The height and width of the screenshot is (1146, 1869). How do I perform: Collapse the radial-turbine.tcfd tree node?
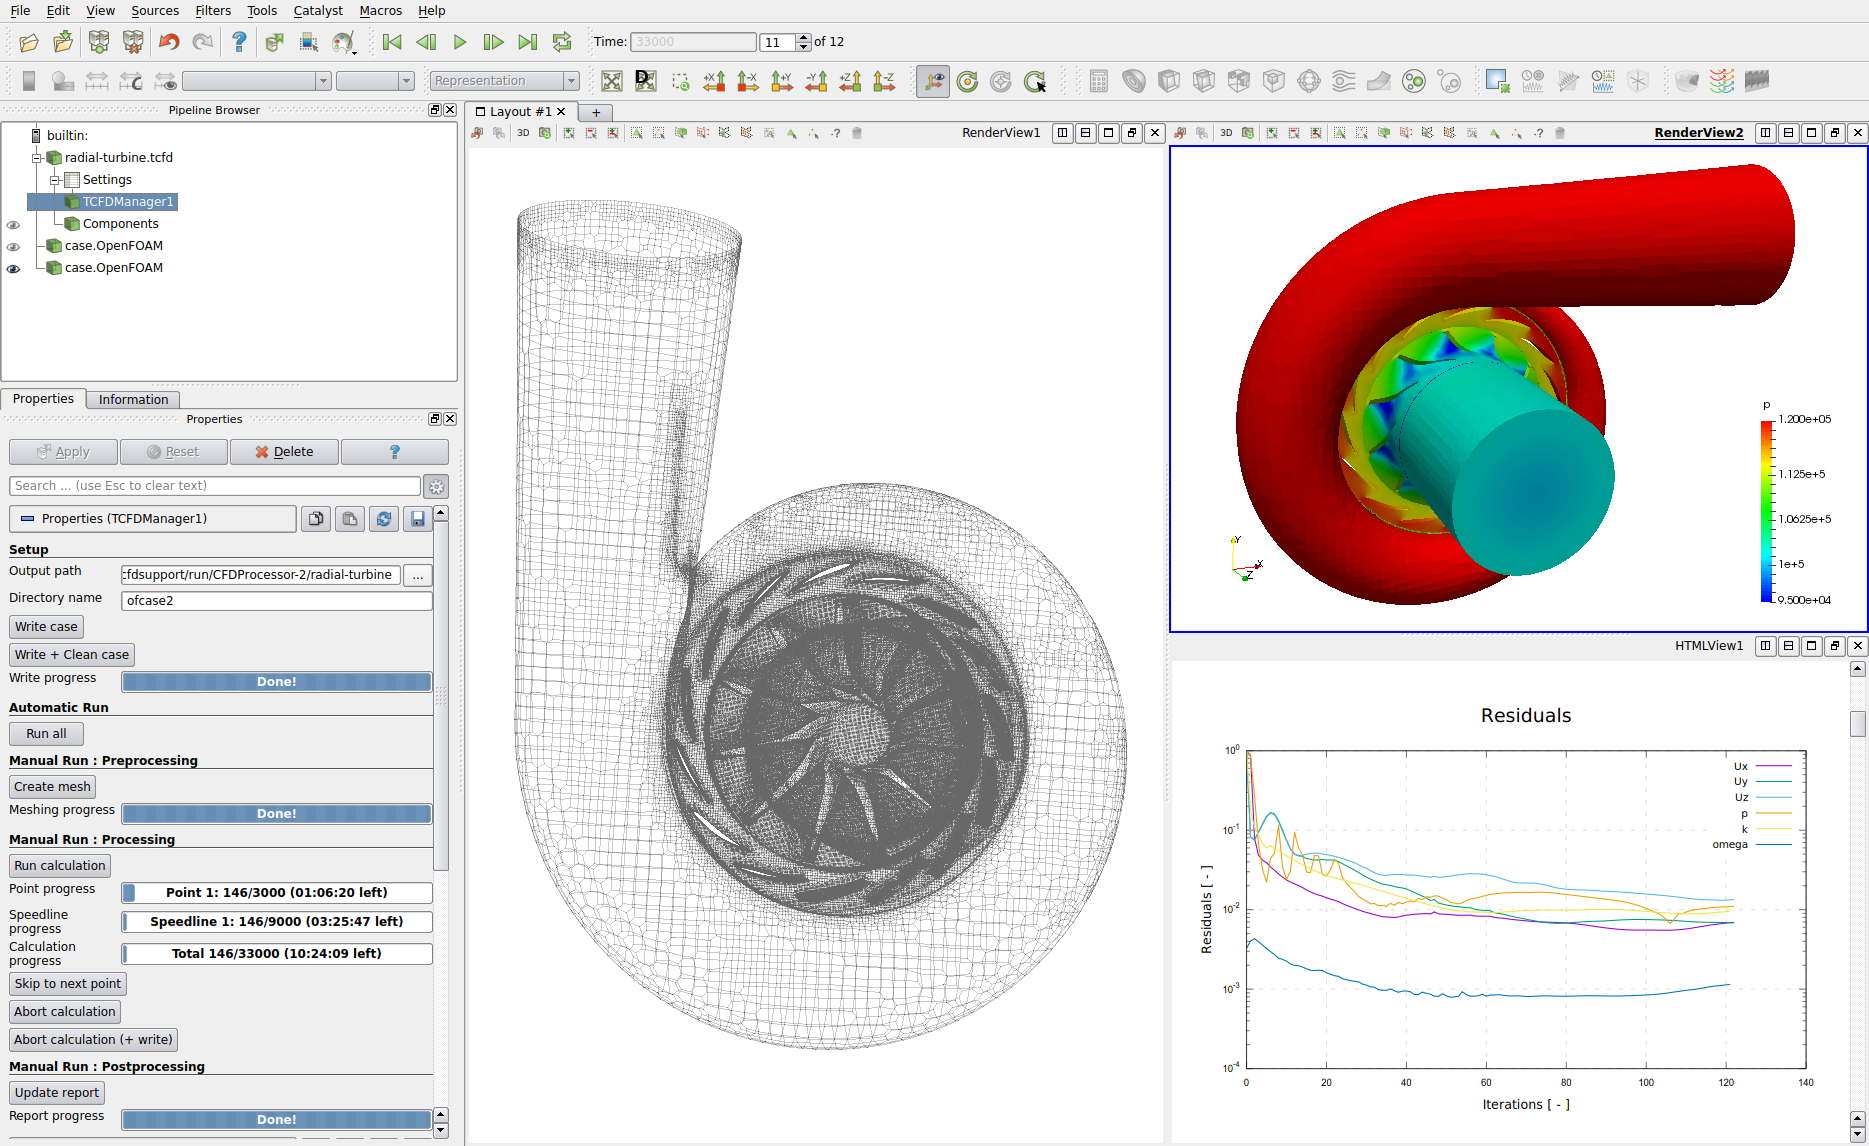click(x=35, y=157)
